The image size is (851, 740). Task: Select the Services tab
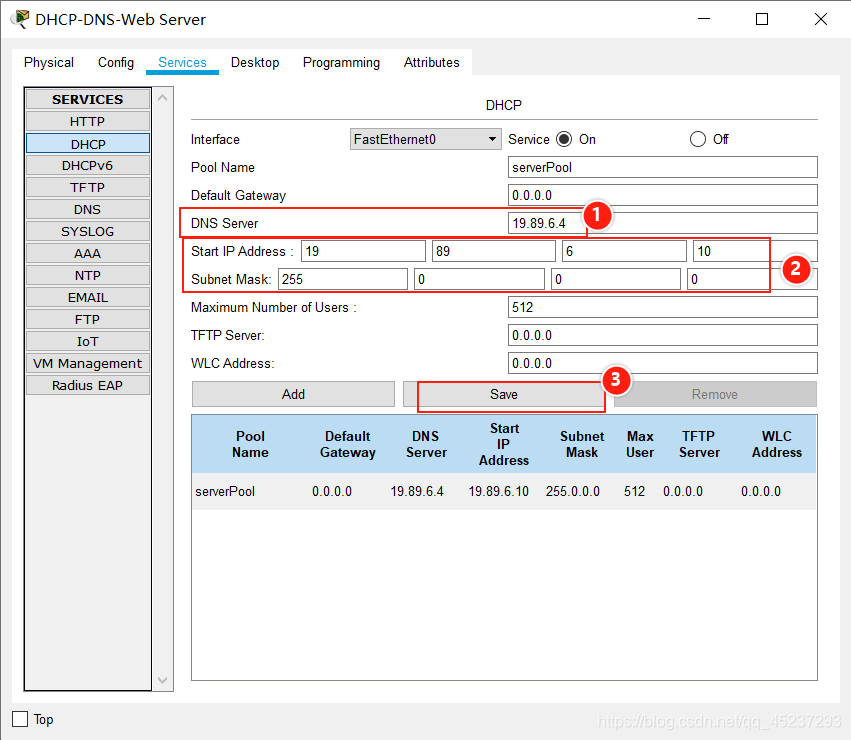click(182, 62)
